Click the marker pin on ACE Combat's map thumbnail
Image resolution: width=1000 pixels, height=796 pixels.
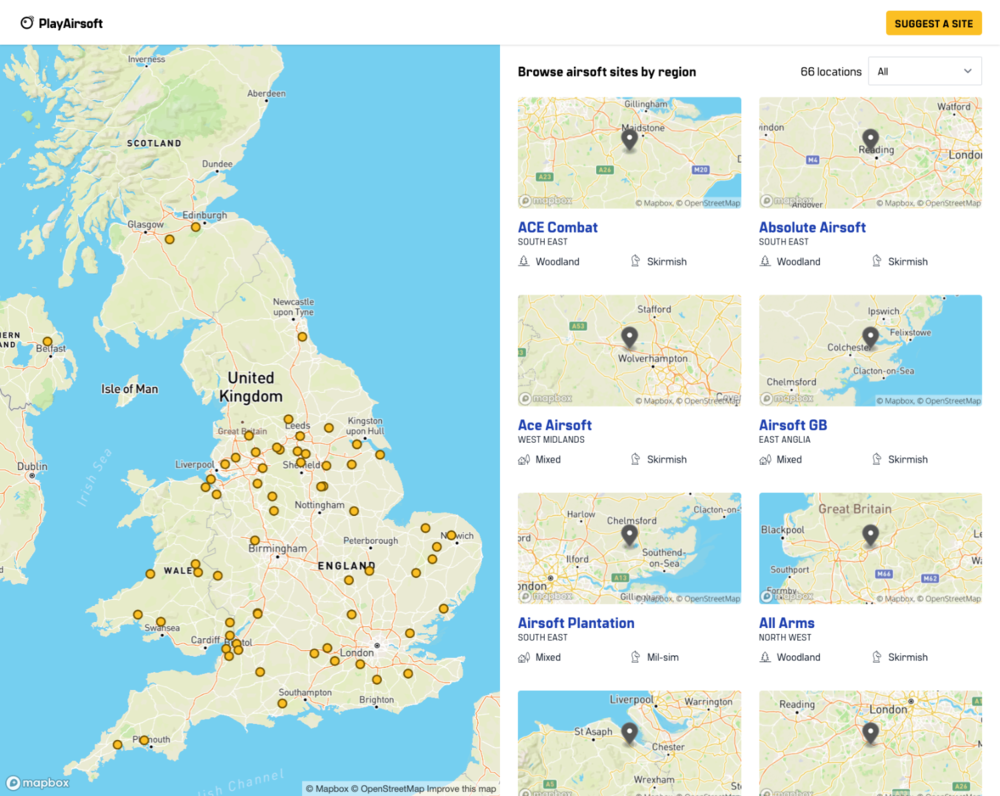629,140
